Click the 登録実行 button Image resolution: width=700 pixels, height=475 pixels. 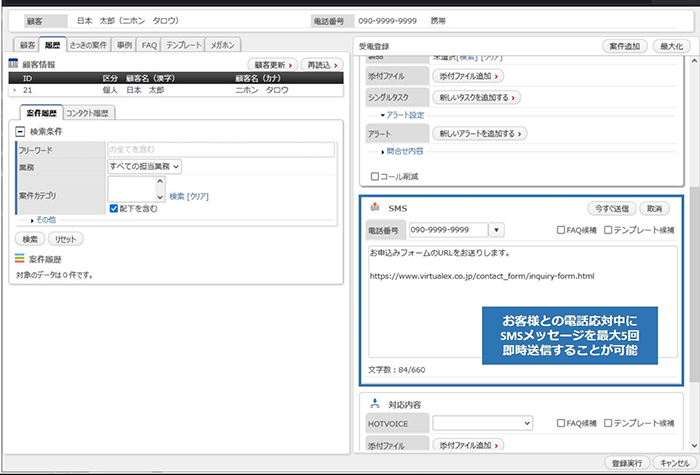(627, 463)
